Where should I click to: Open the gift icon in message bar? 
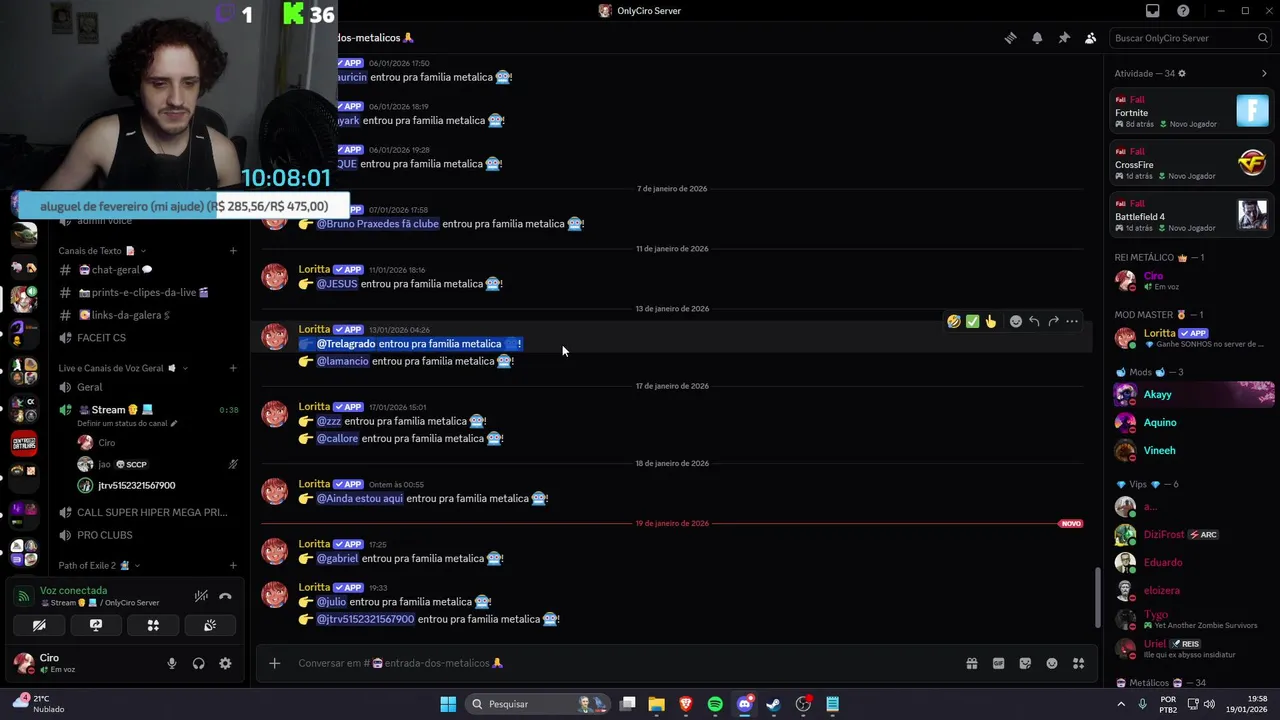[971, 663]
